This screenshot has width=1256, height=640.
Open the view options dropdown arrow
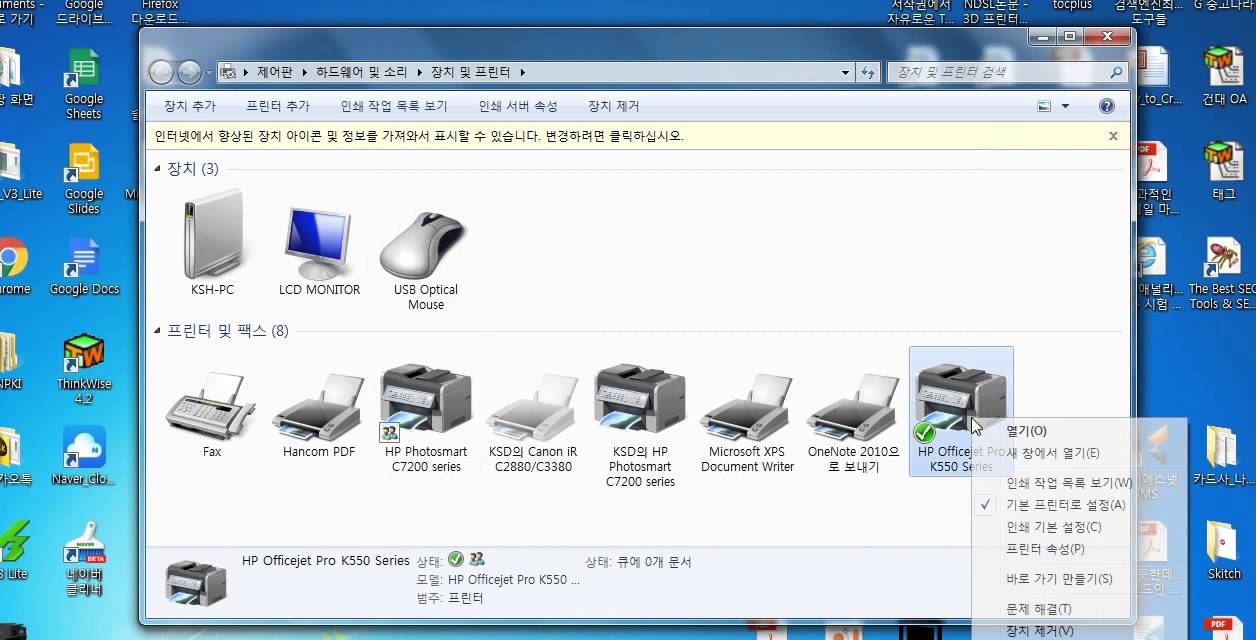click(1065, 106)
